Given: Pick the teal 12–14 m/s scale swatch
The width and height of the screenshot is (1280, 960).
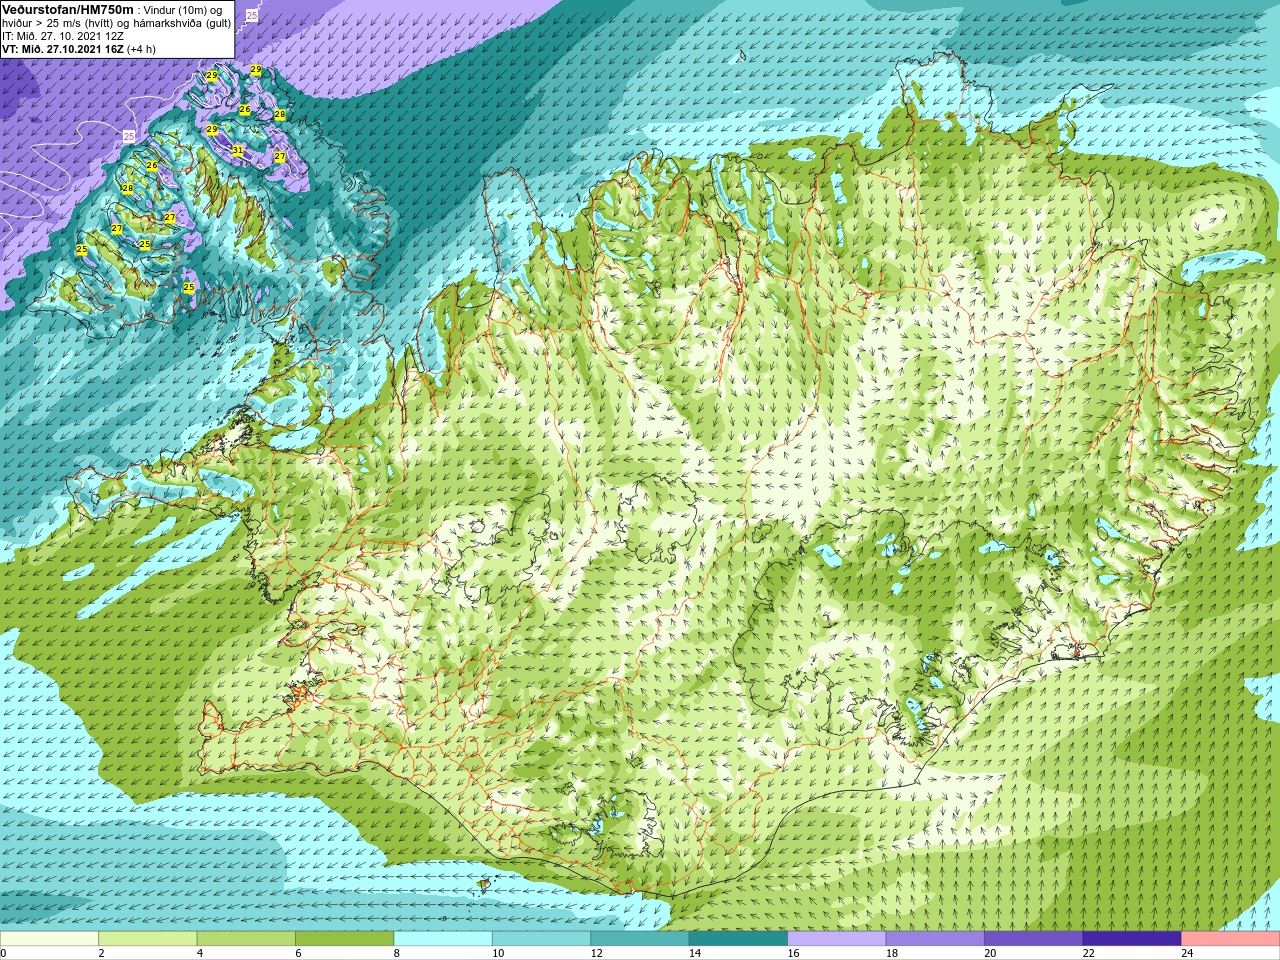Looking at the screenshot, I should pos(640,939).
